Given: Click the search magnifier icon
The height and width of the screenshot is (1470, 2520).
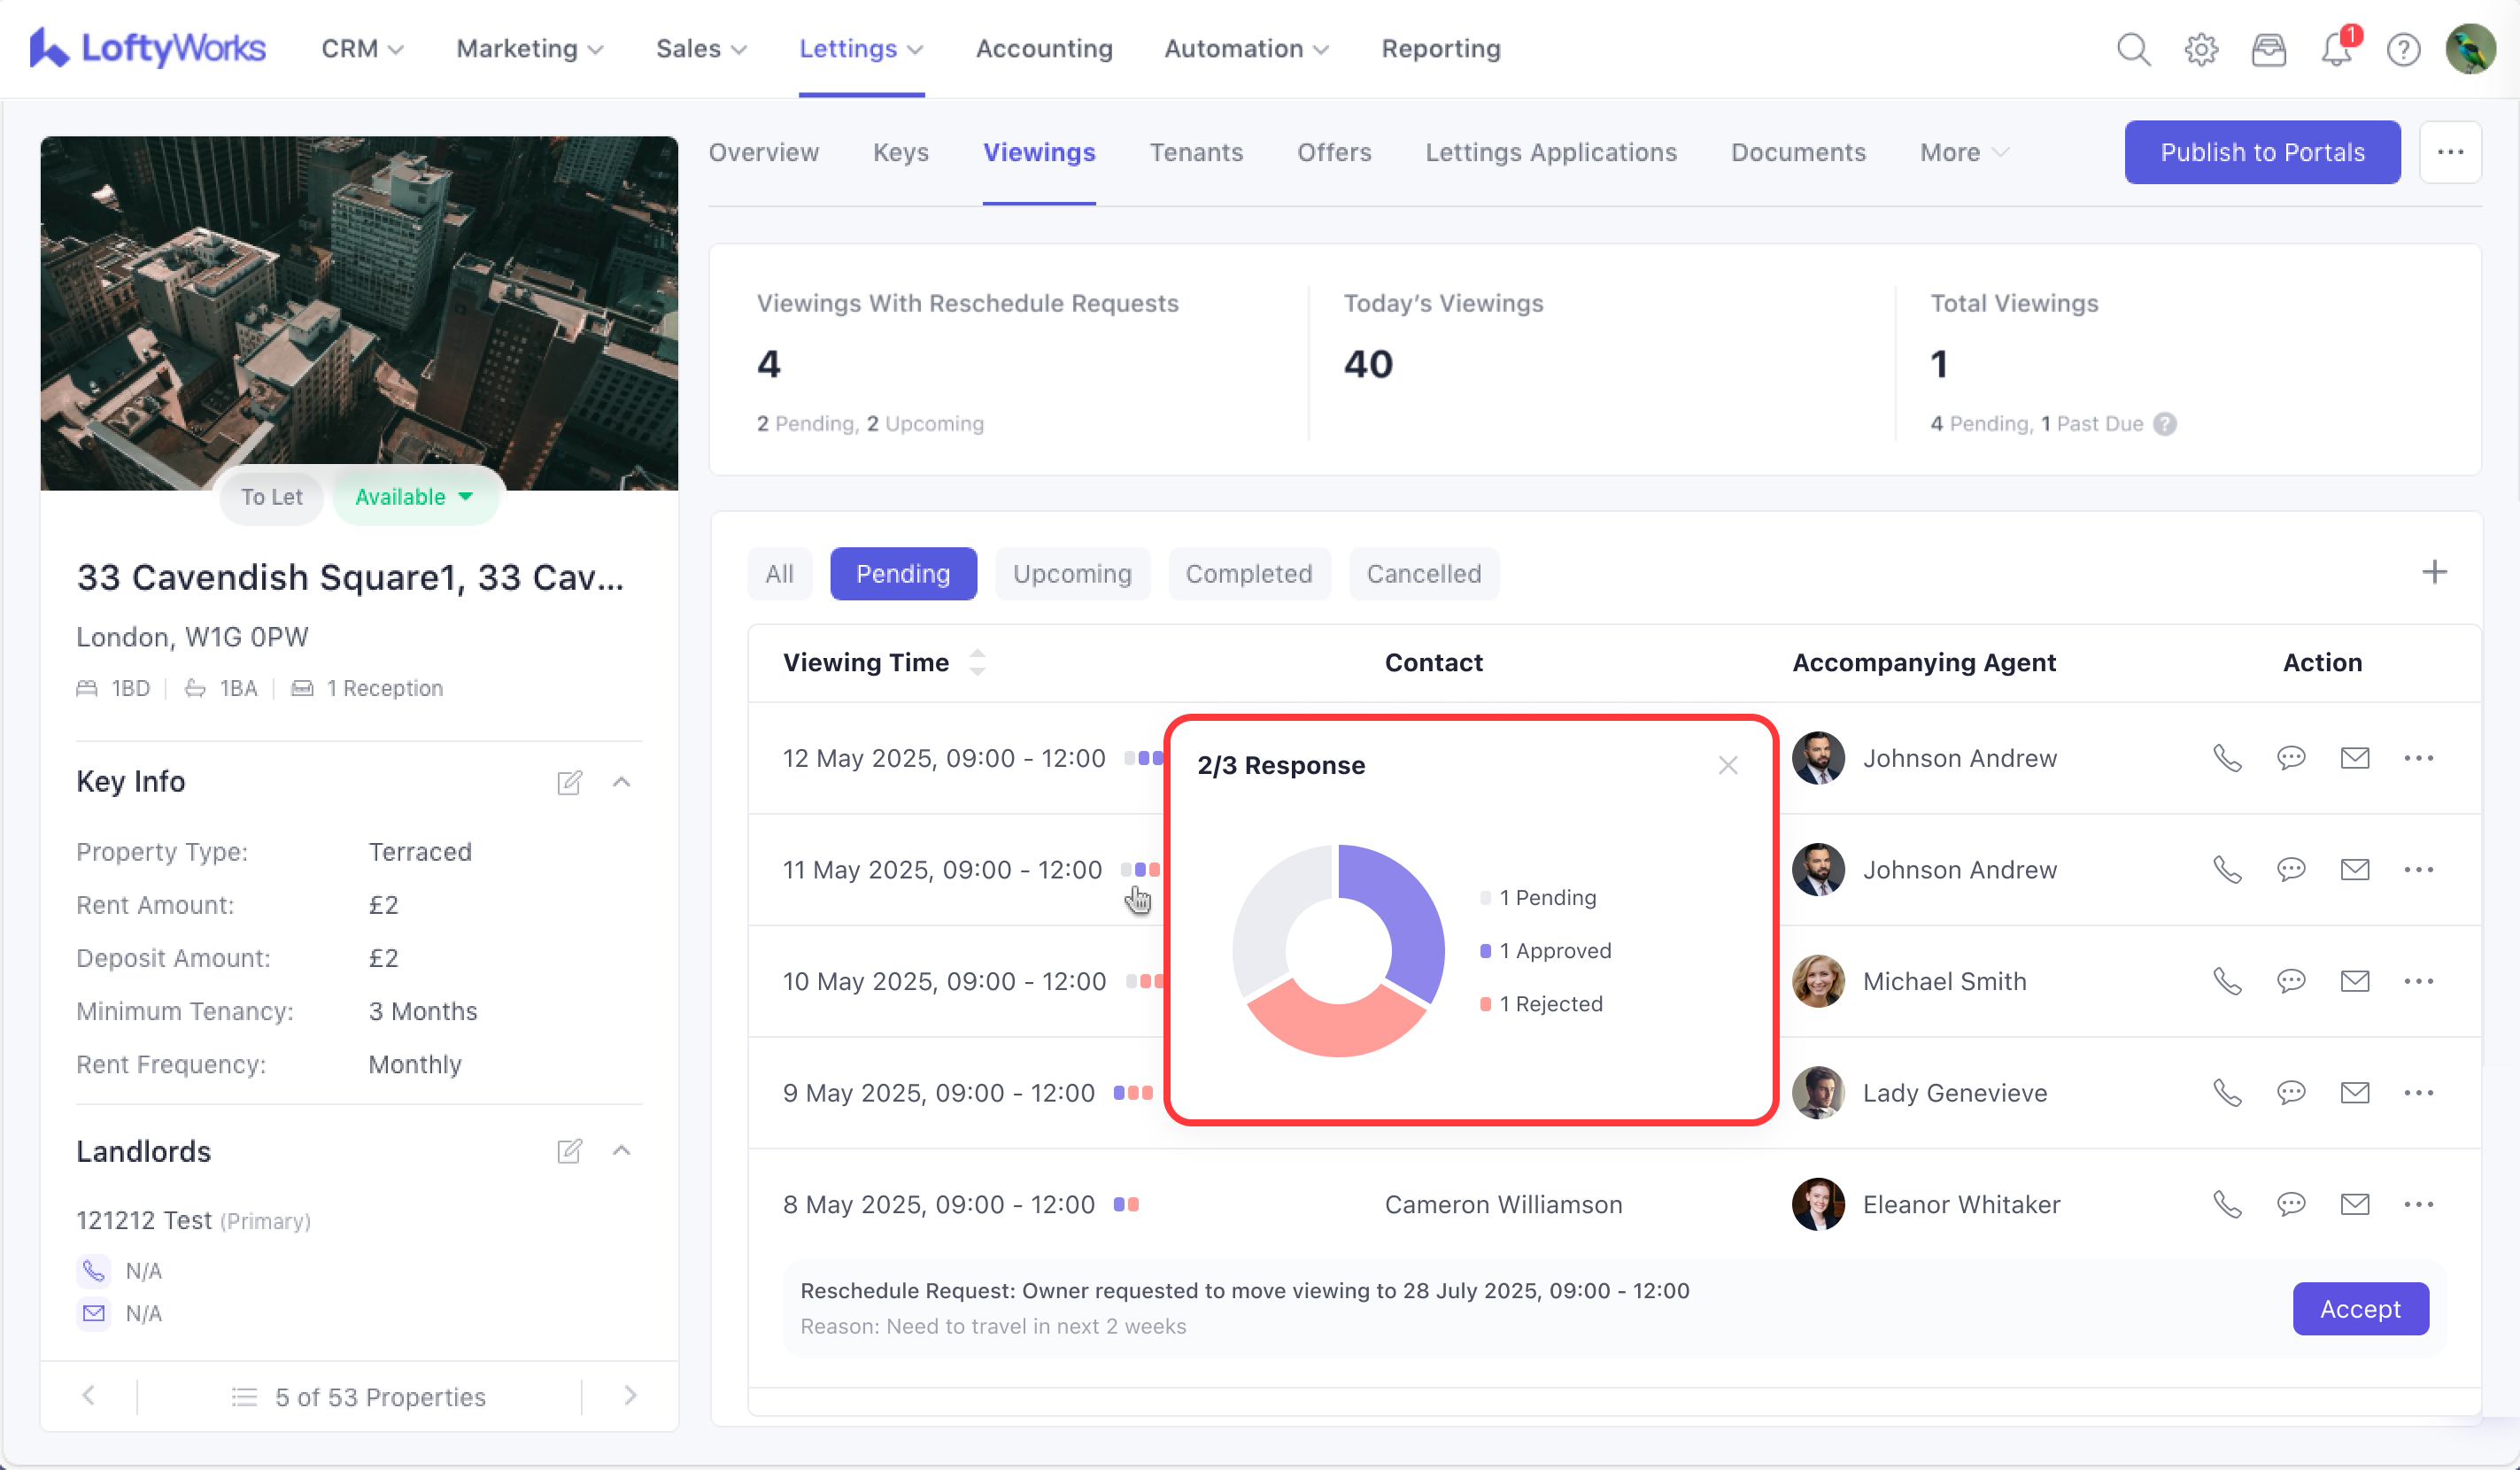Looking at the screenshot, I should tap(2133, 49).
